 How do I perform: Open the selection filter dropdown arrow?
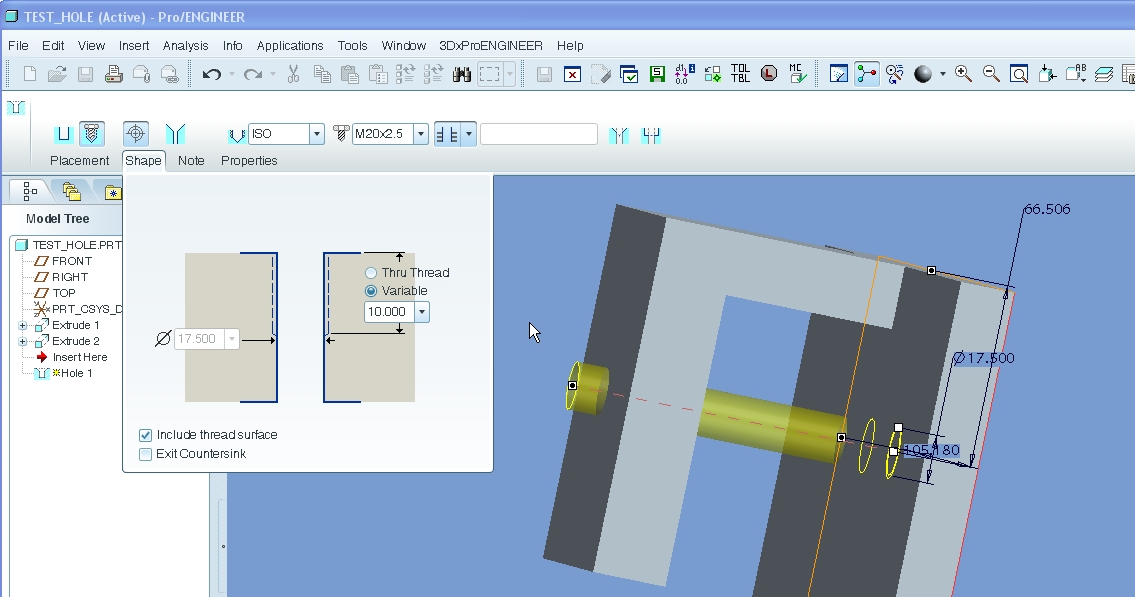[x=510, y=74]
